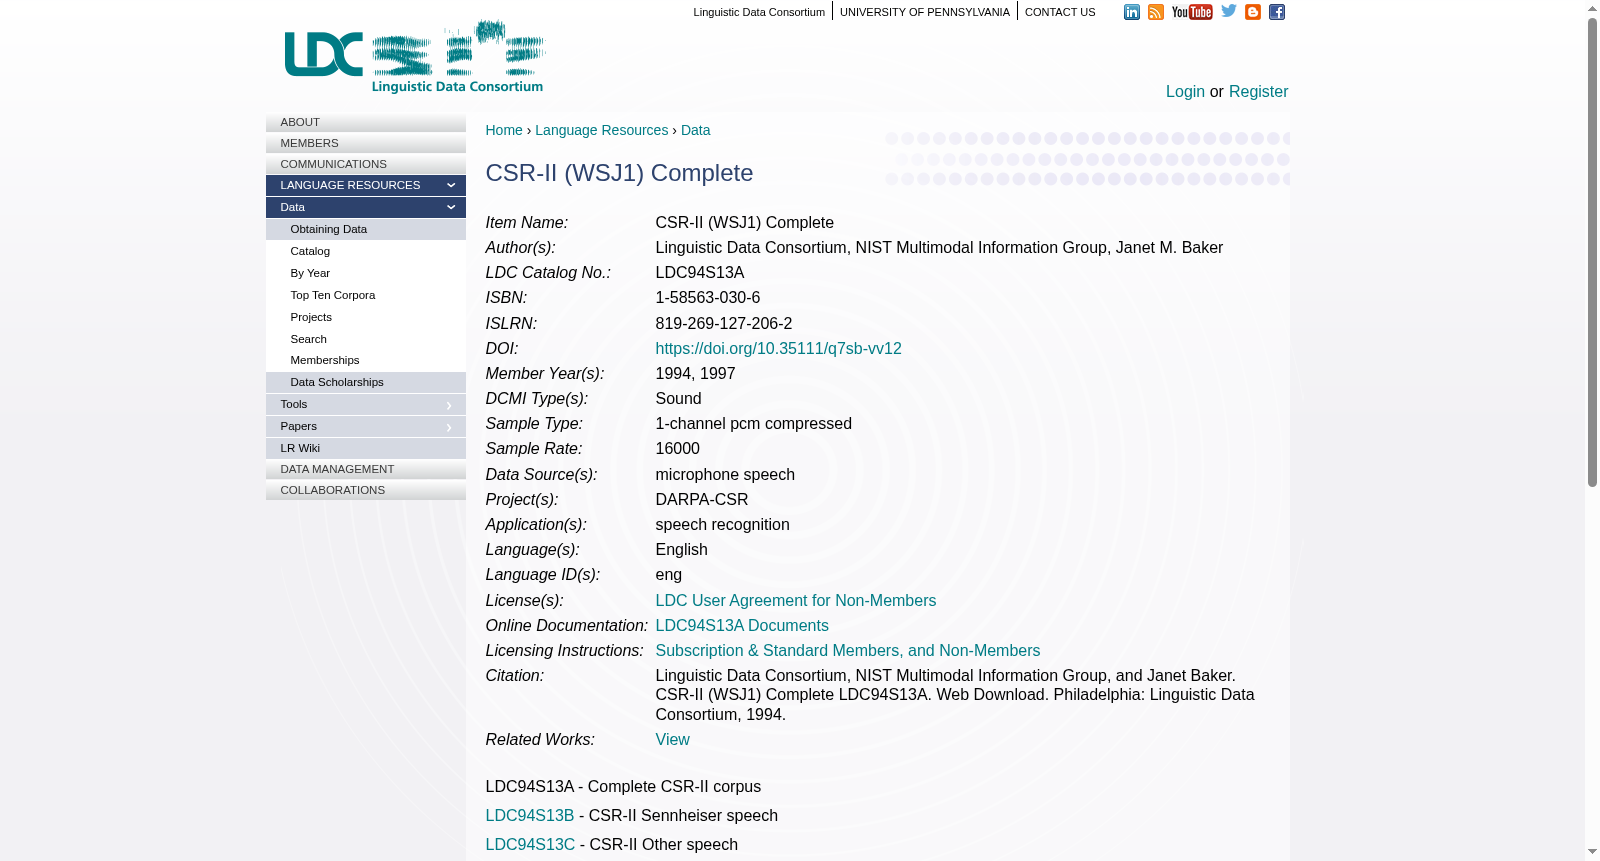Open the LinkedIn icon in header
Viewport: 1600px width, 861px height.
pyautogui.click(x=1132, y=12)
